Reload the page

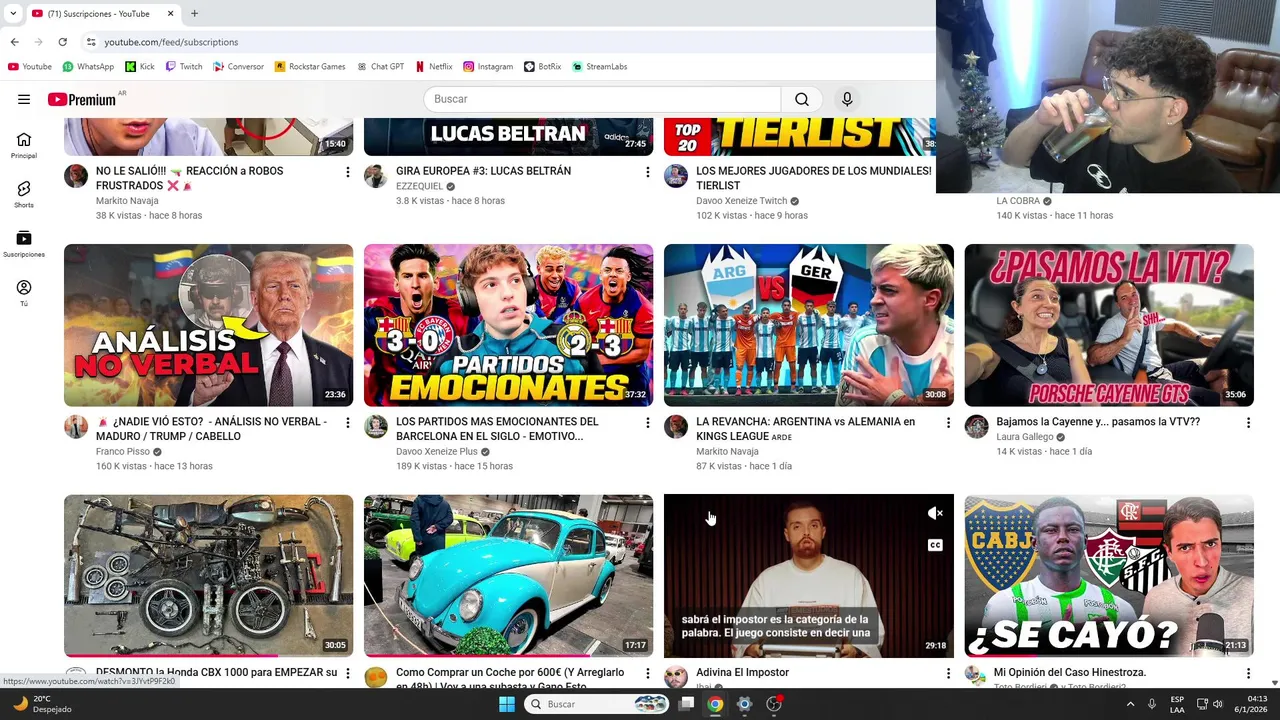[x=62, y=42]
